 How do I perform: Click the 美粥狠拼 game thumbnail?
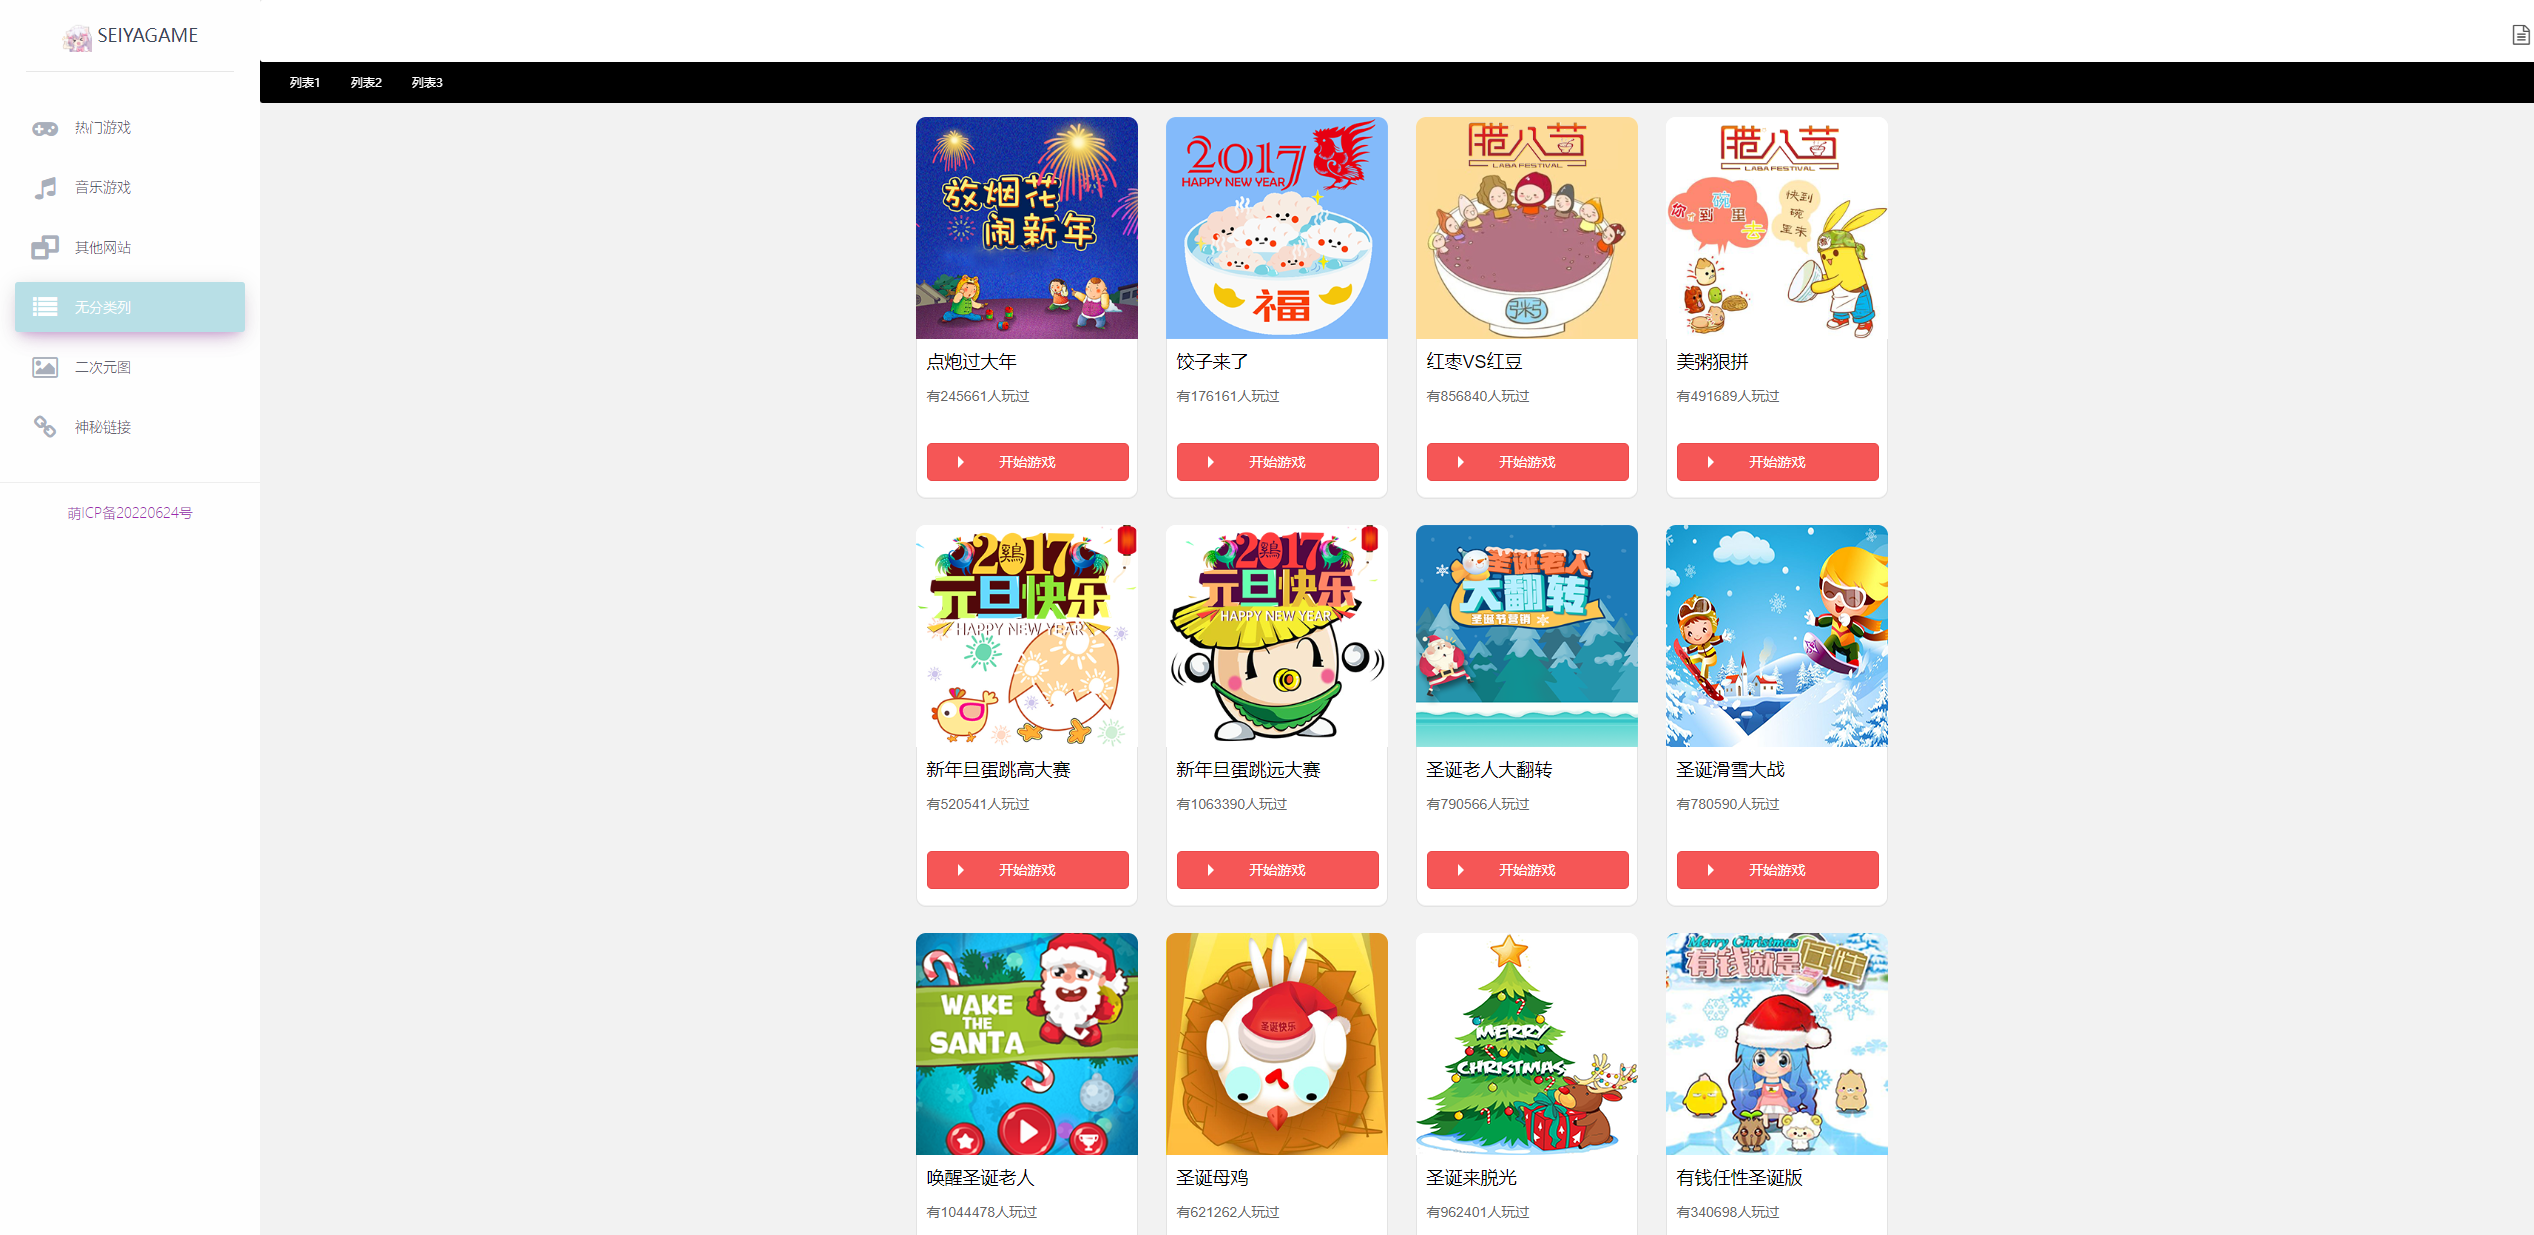(x=1777, y=228)
